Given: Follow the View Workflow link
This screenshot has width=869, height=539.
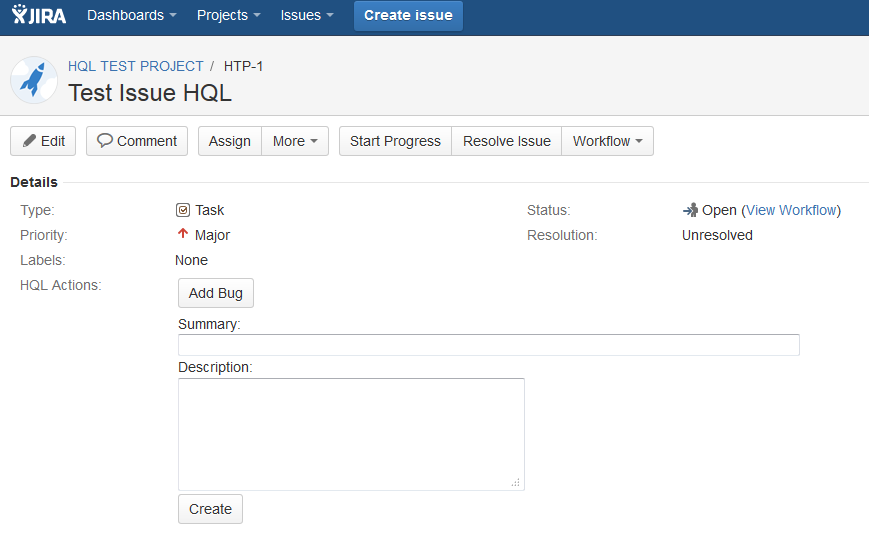Looking at the screenshot, I should pos(791,210).
